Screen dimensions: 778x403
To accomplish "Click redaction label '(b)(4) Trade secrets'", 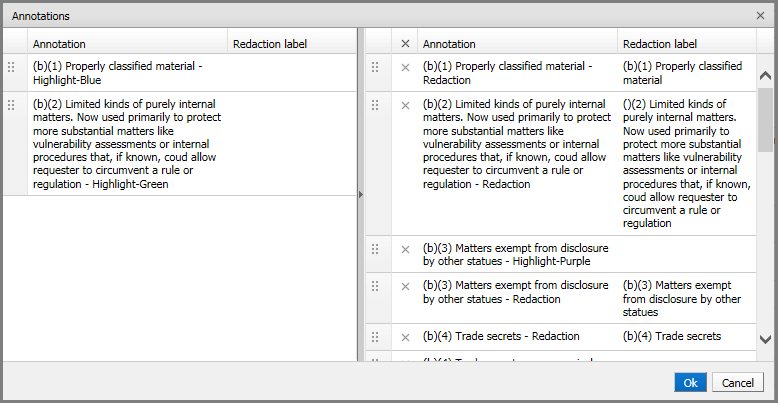I will pos(672,336).
